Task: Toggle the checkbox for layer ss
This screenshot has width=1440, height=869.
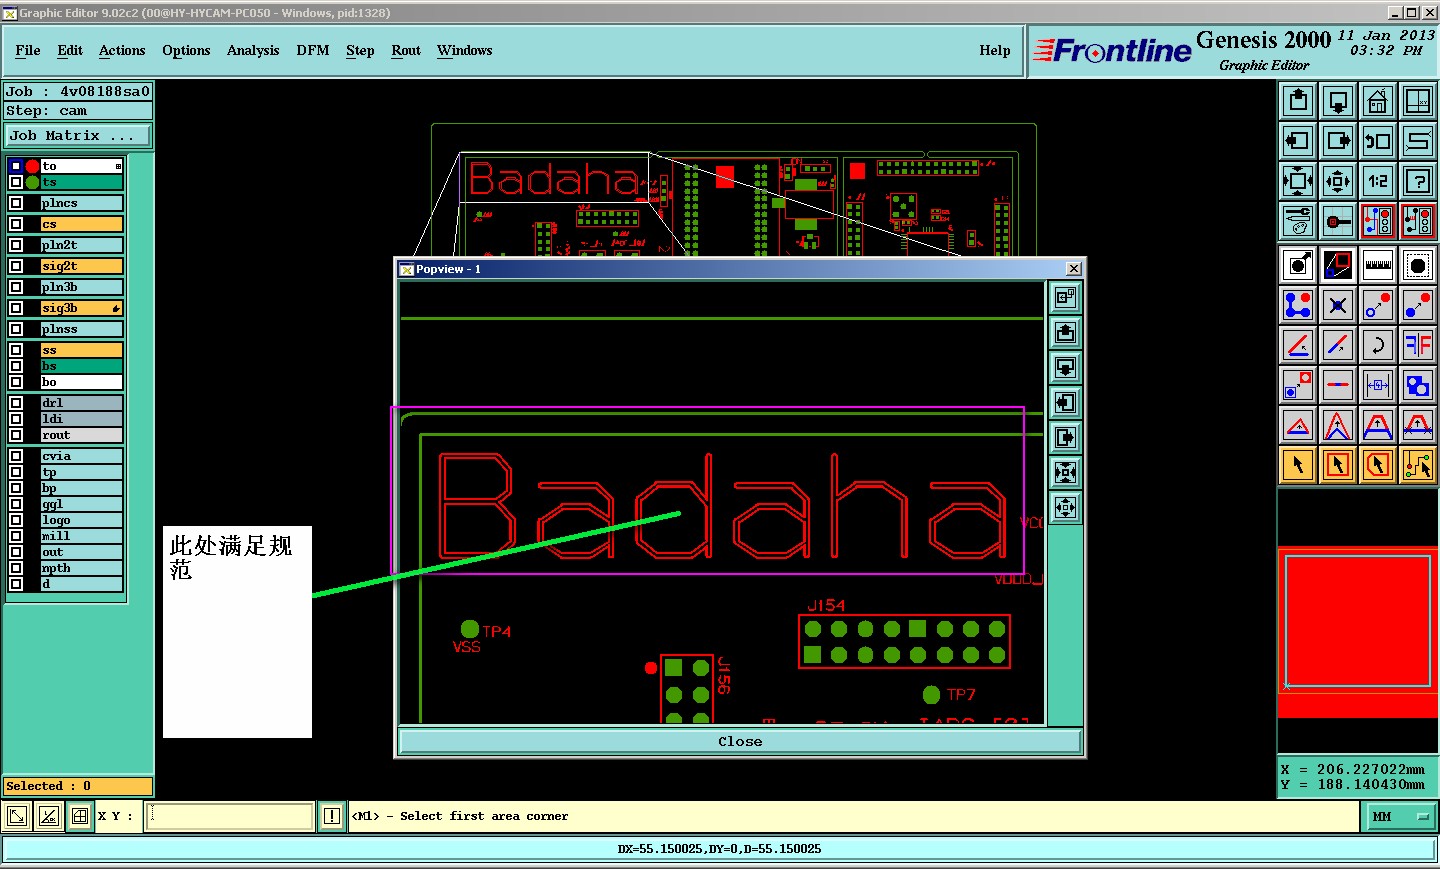Action: click(x=16, y=350)
